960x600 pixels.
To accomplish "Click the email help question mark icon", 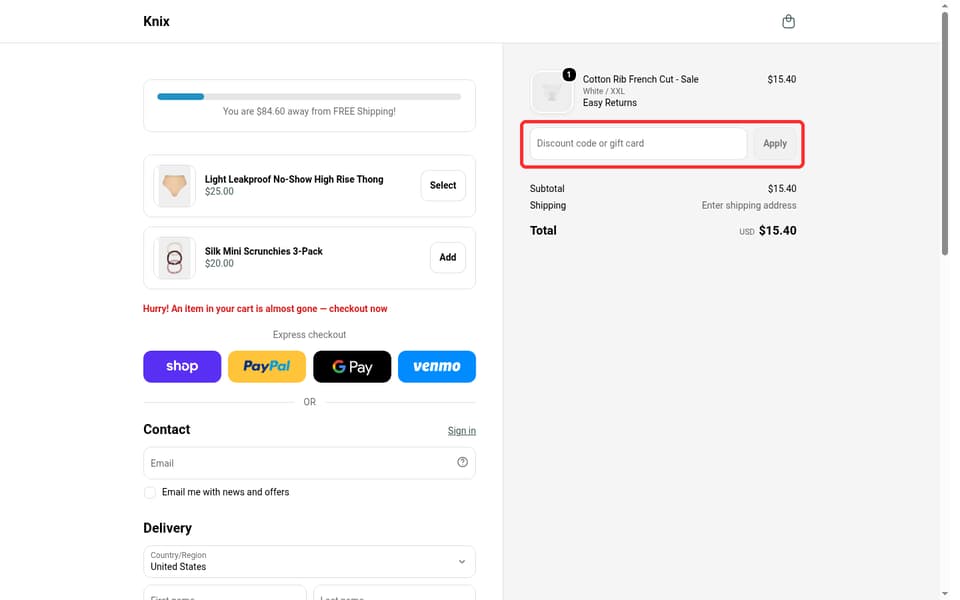I will [x=462, y=462].
